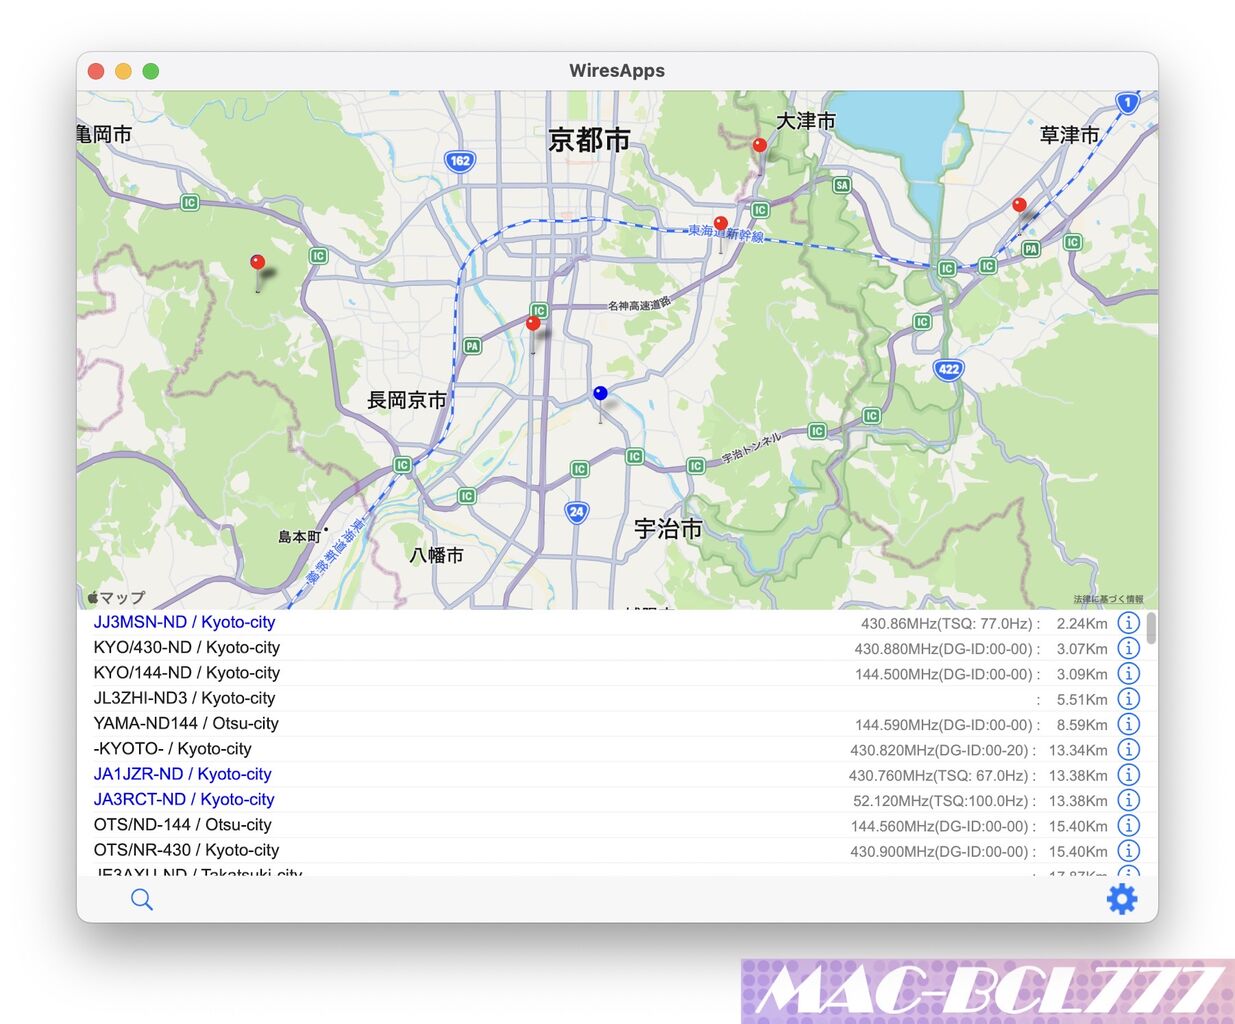Screen dimensions: 1235x1024
Task: Select red pin near 長岡京市 interchange
Action: click(533, 325)
